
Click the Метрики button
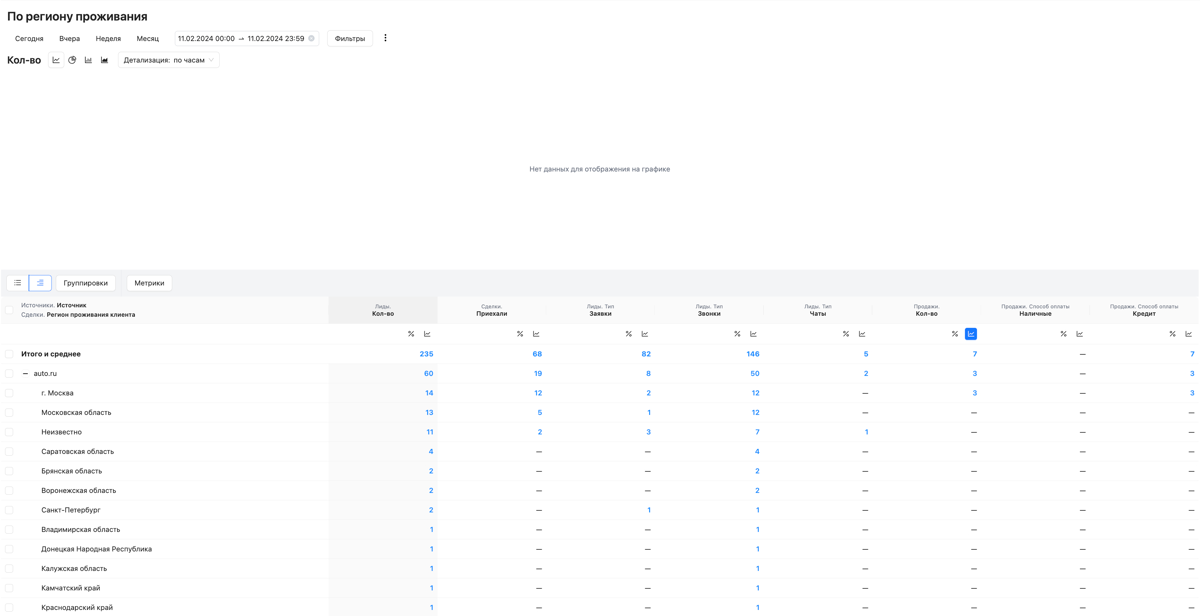tap(149, 283)
